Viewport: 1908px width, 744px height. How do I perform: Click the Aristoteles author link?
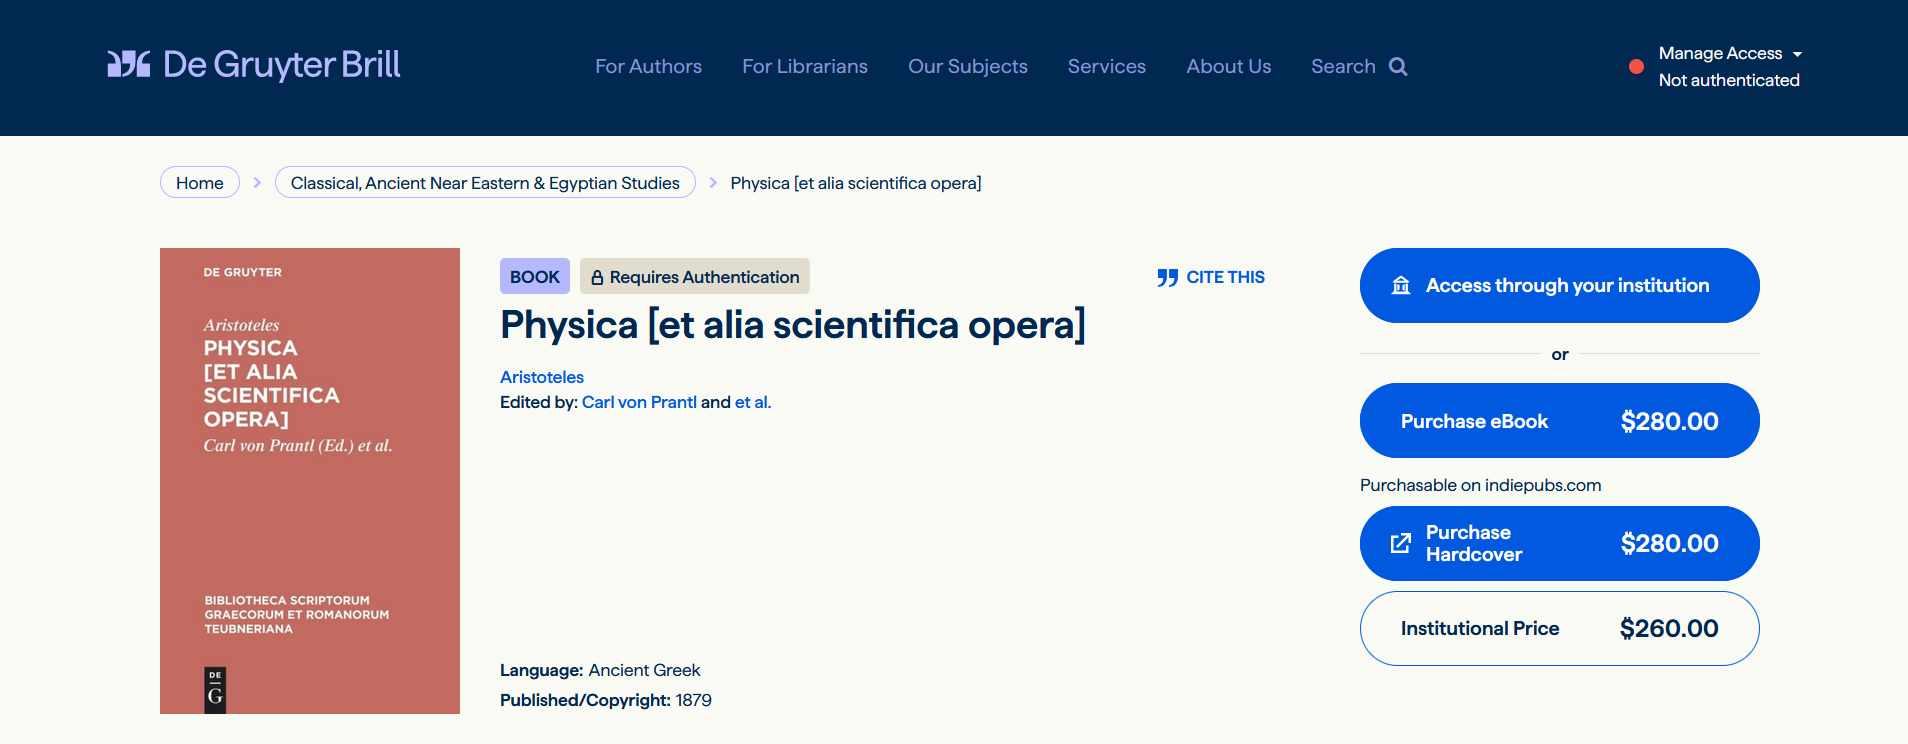click(x=542, y=377)
